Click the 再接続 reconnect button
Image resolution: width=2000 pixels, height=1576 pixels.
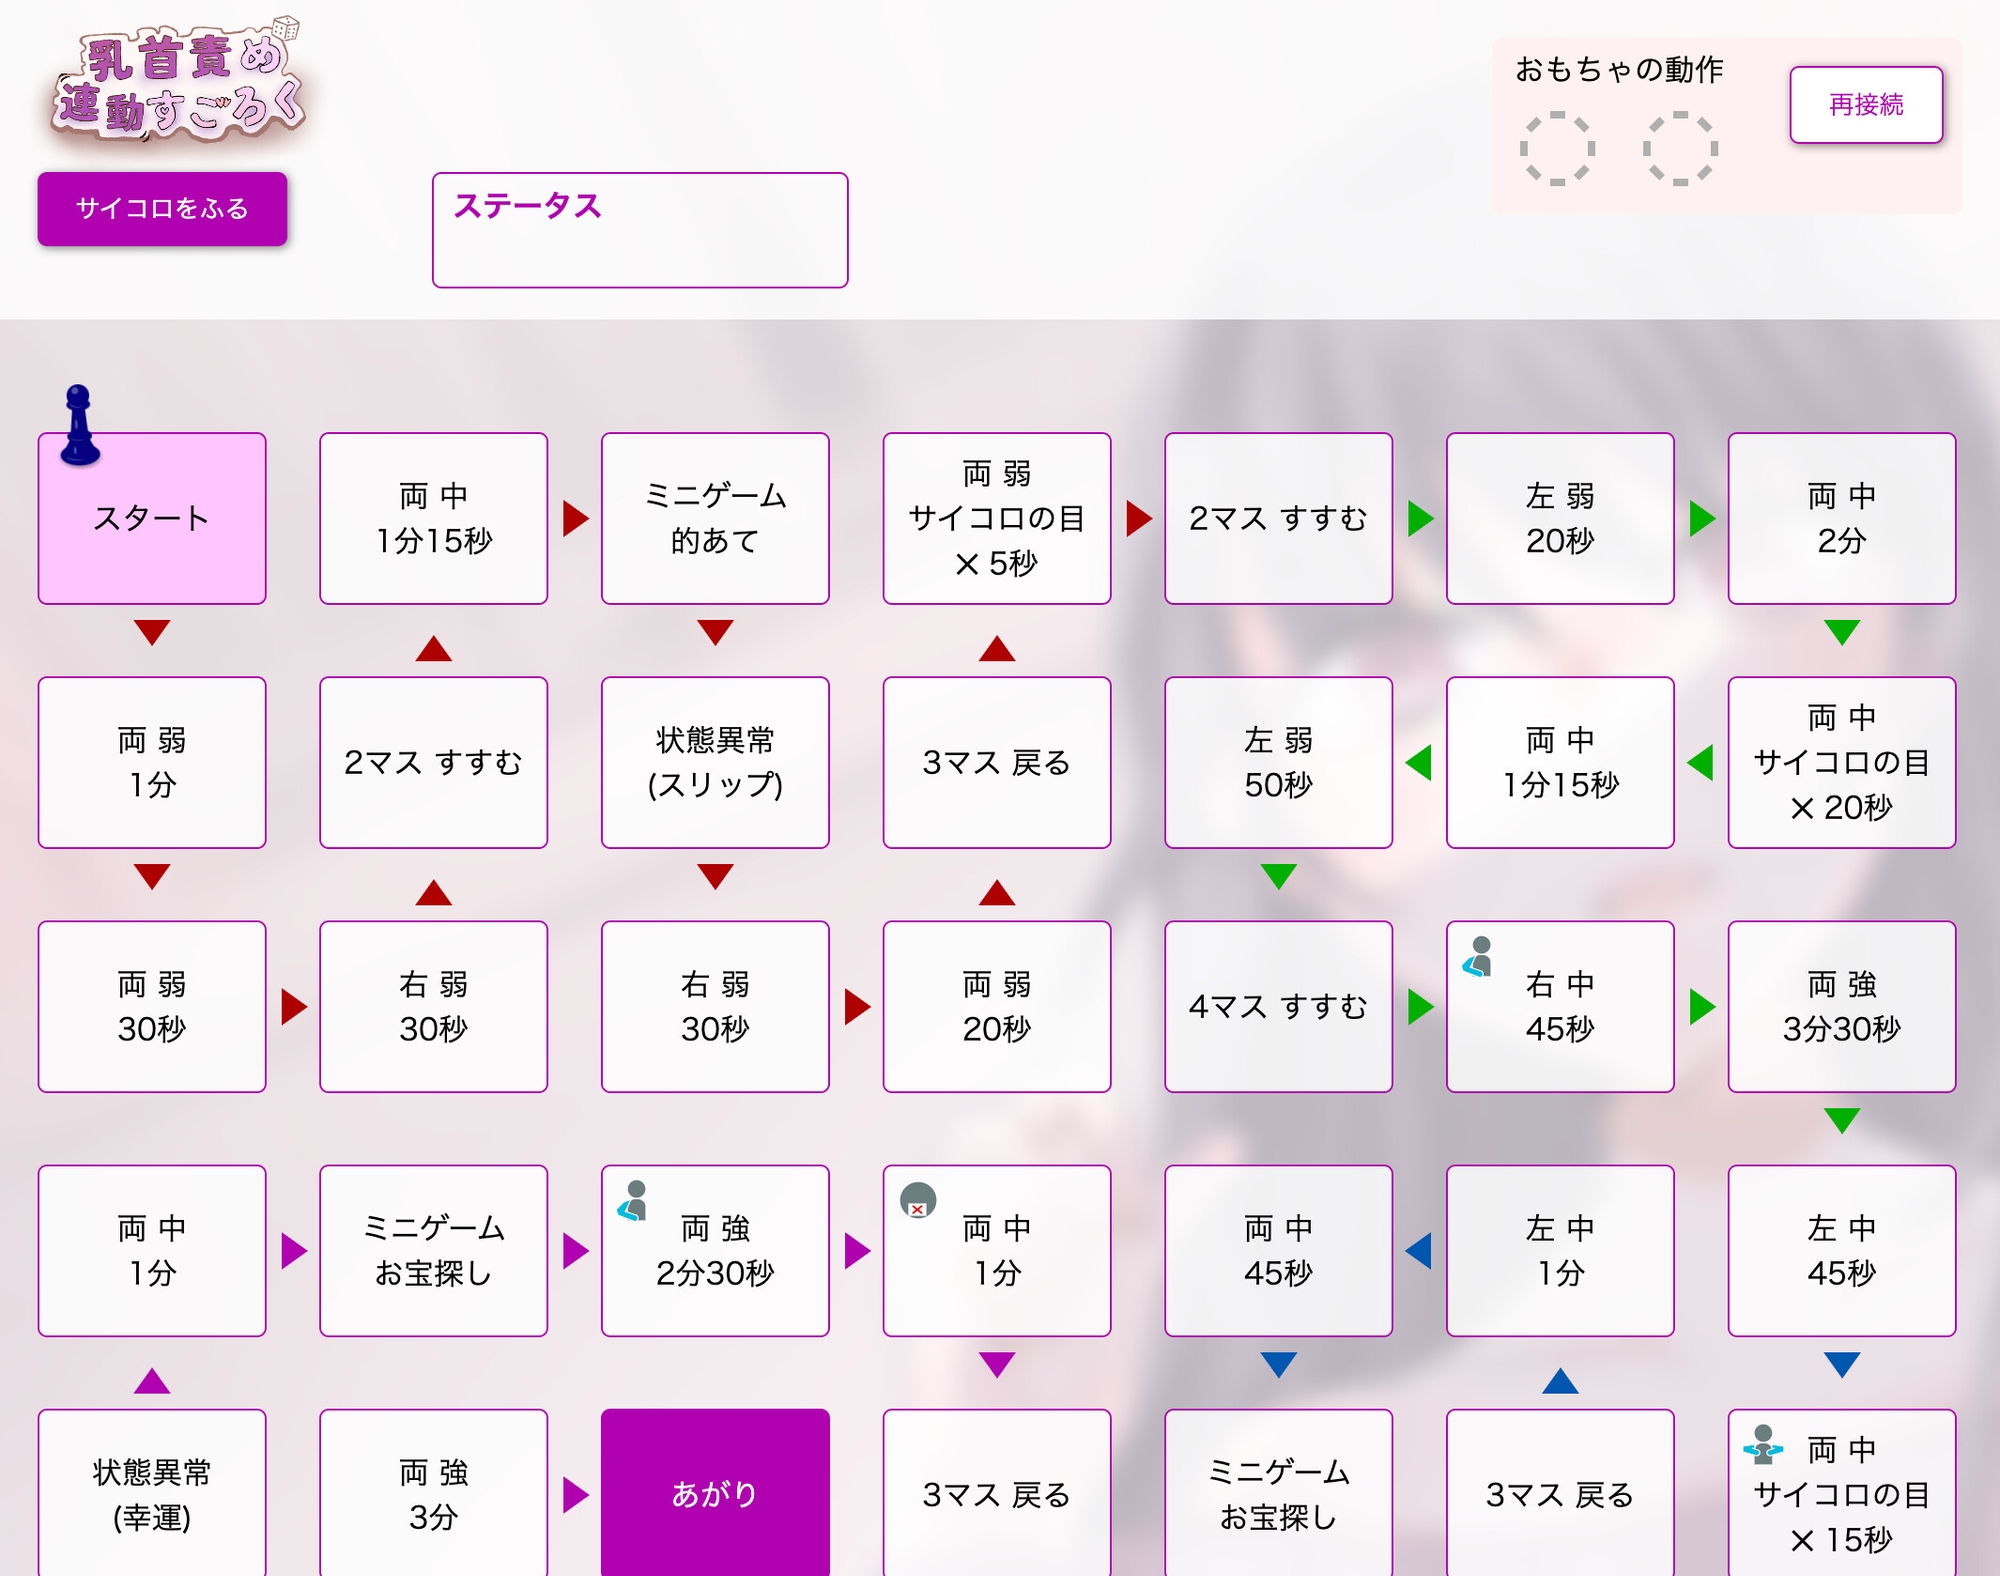click(x=1864, y=103)
